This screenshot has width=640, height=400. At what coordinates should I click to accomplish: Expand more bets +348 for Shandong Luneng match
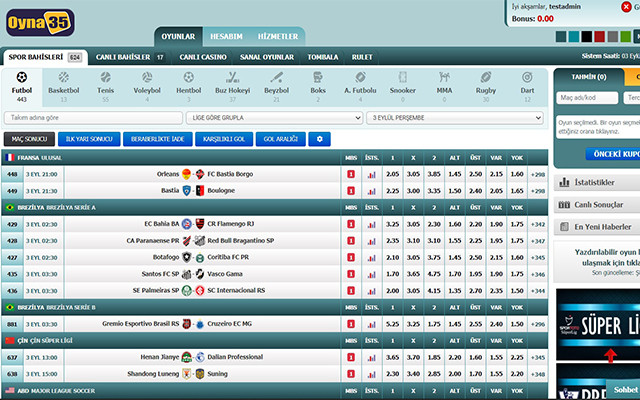(538, 374)
